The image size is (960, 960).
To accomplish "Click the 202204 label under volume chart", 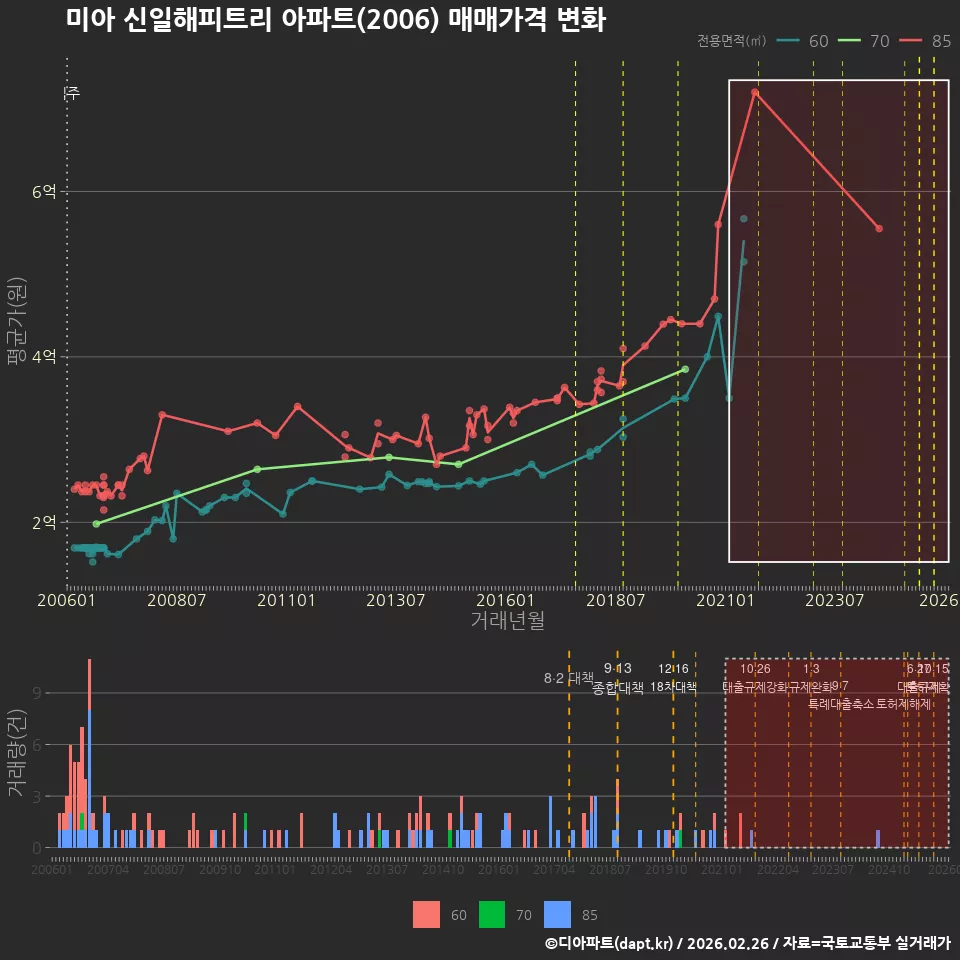I will [778, 869].
